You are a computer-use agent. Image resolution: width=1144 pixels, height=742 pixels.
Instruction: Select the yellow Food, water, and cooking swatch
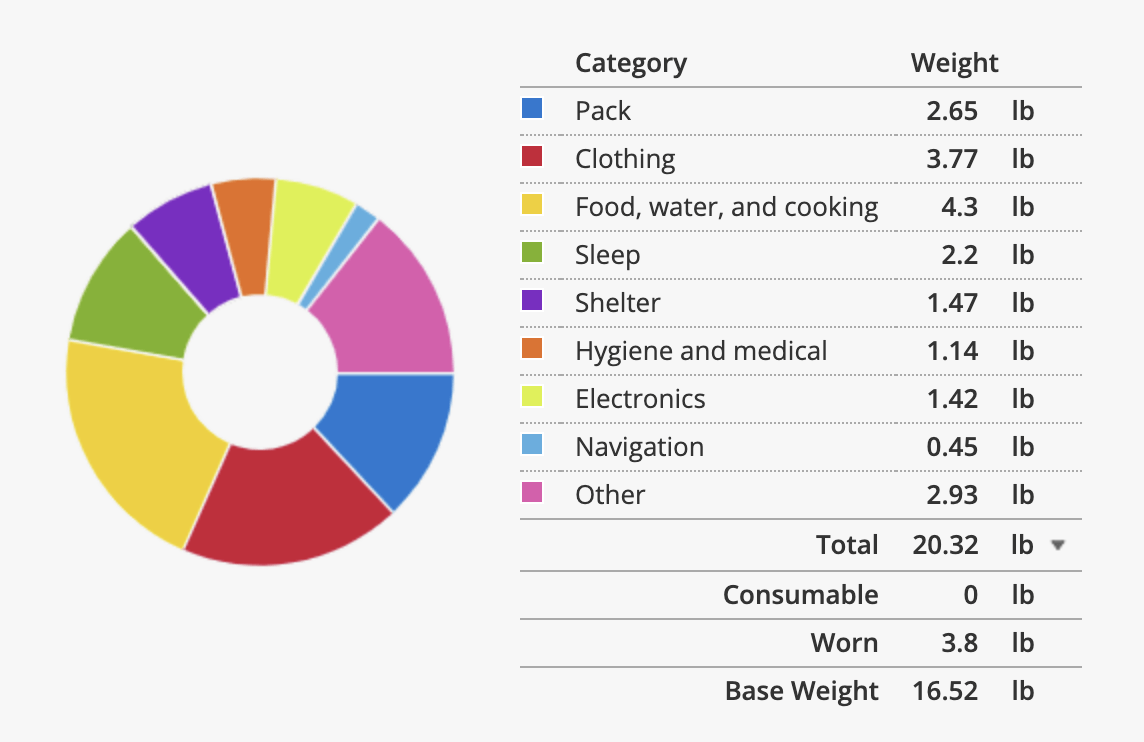tap(532, 204)
